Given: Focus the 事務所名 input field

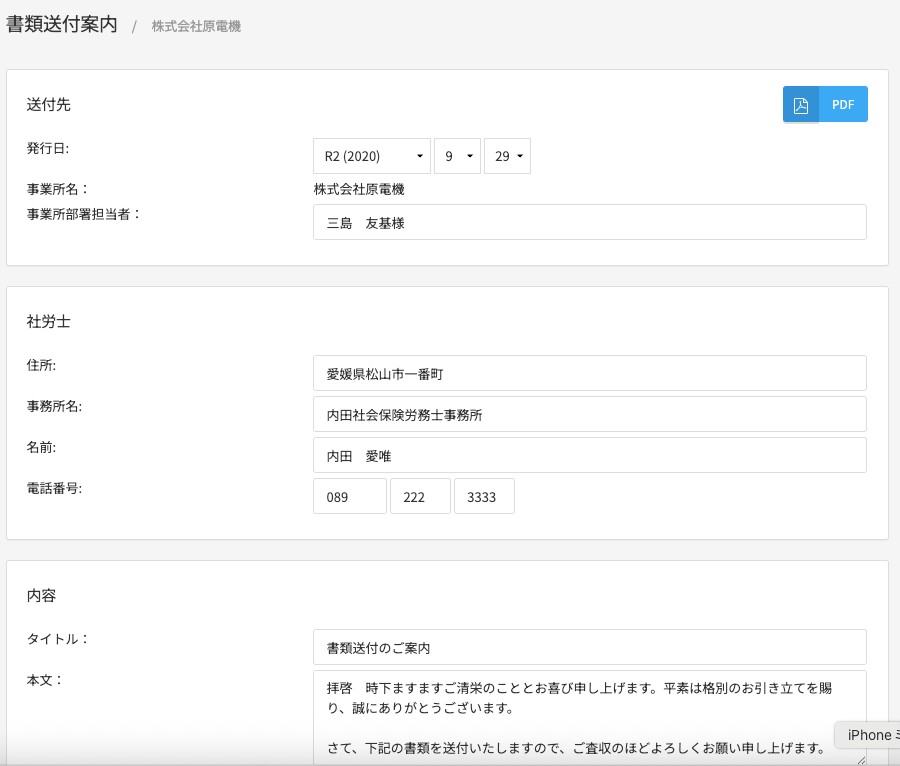Looking at the screenshot, I should pyautogui.click(x=589, y=414).
